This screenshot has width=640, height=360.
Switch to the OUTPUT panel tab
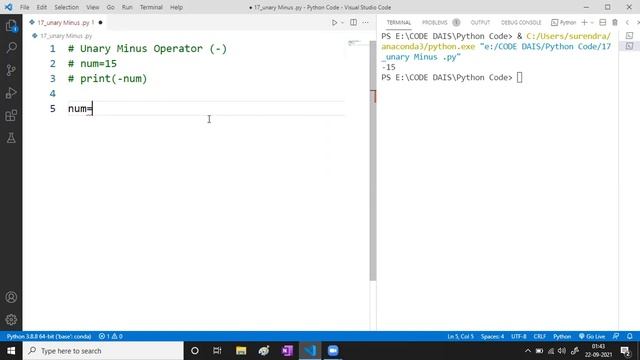(480, 22)
